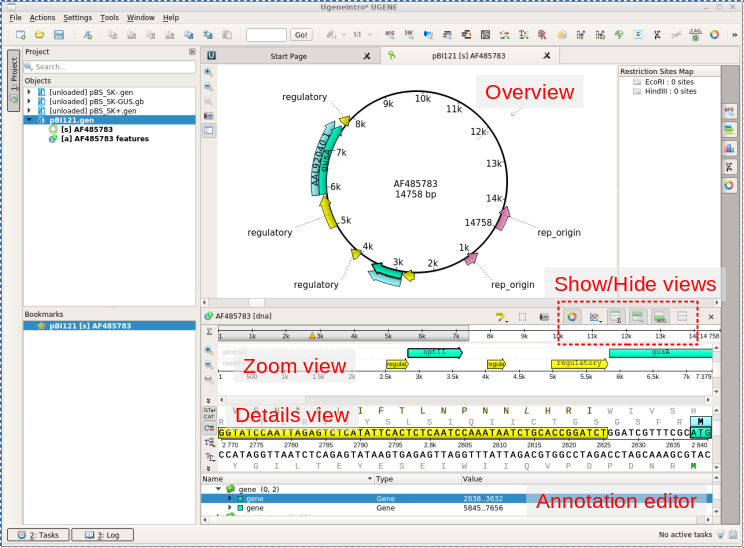Click the Go! button
This screenshot has height=548, width=744.
pos(301,35)
